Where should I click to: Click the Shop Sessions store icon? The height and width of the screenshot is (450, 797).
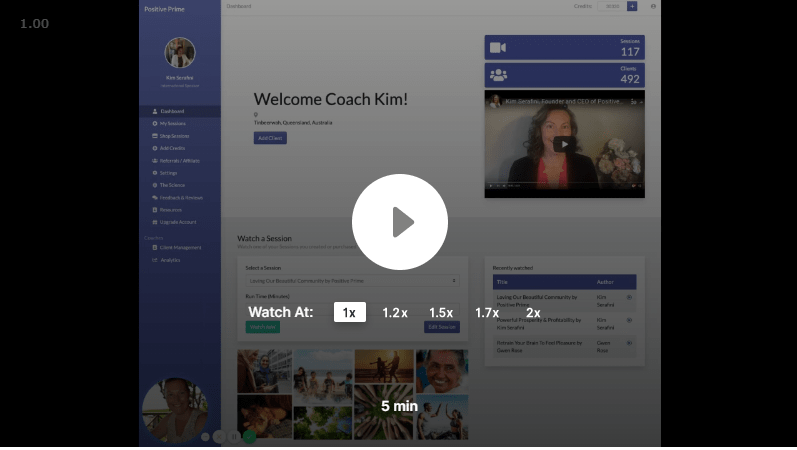[x=155, y=136]
